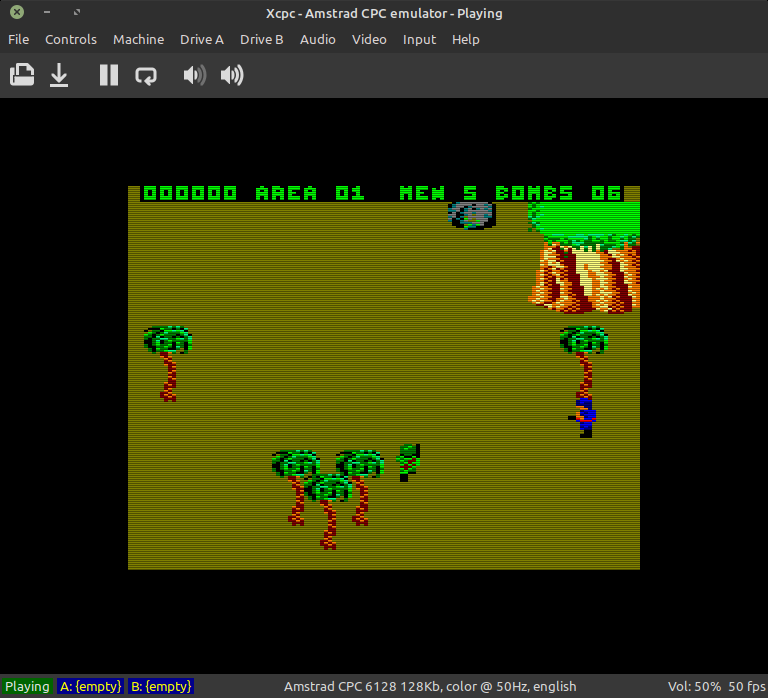Click the blue enemy soldier sprite
Screen dimensions: 768x698
(x=582, y=417)
